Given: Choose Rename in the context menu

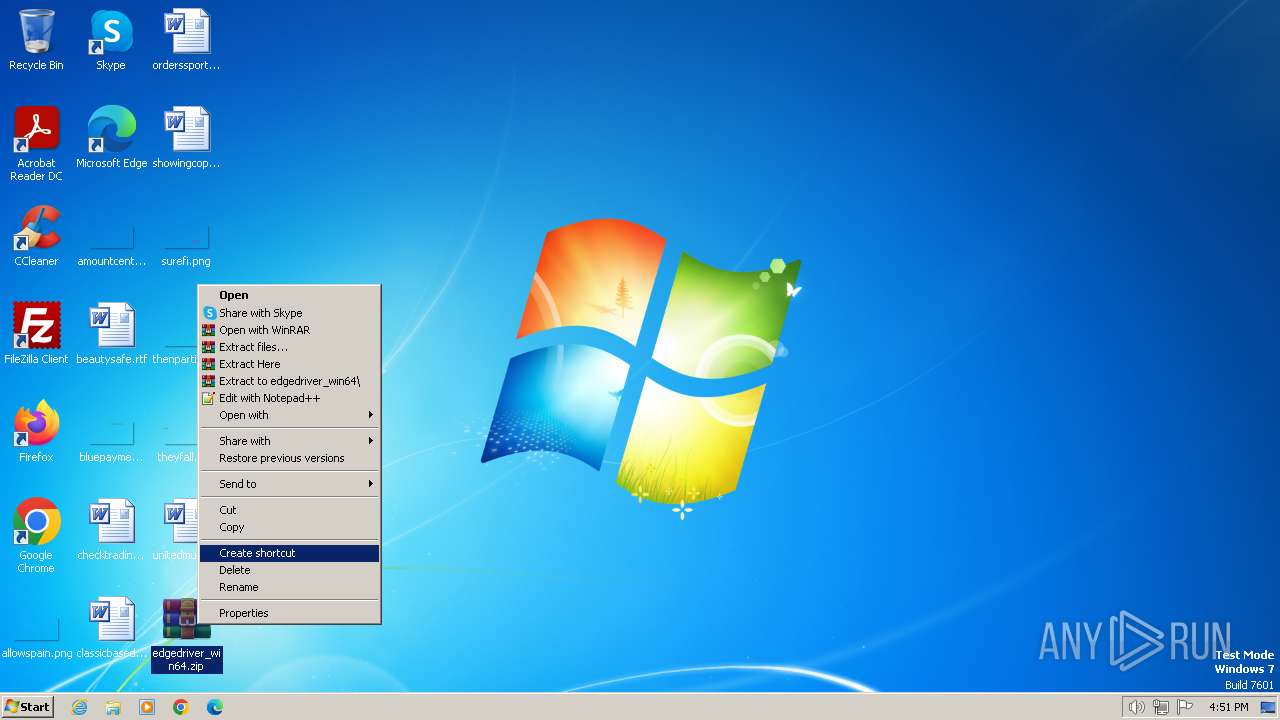Looking at the screenshot, I should pyautogui.click(x=289, y=587).
